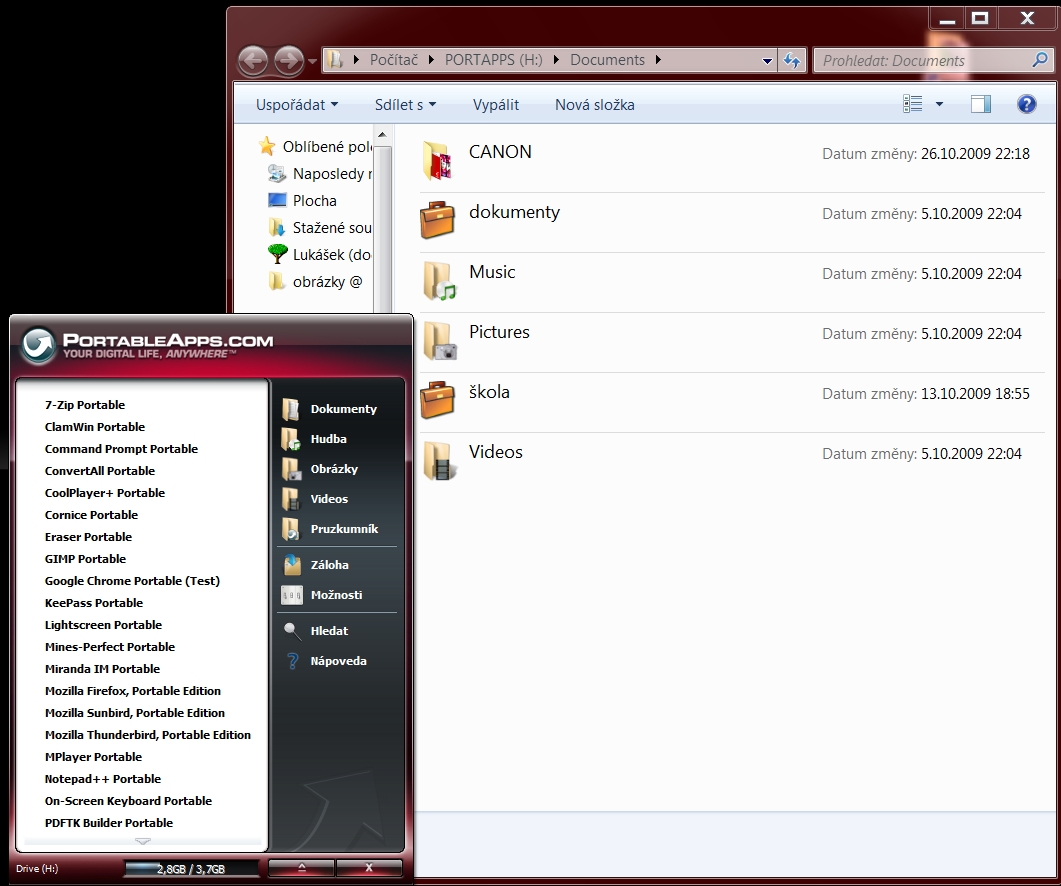
Task: Click the Počítač breadcrumb in address bar
Action: click(x=394, y=60)
